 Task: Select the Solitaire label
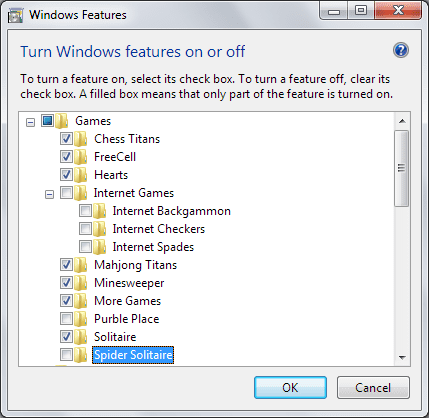click(115, 337)
